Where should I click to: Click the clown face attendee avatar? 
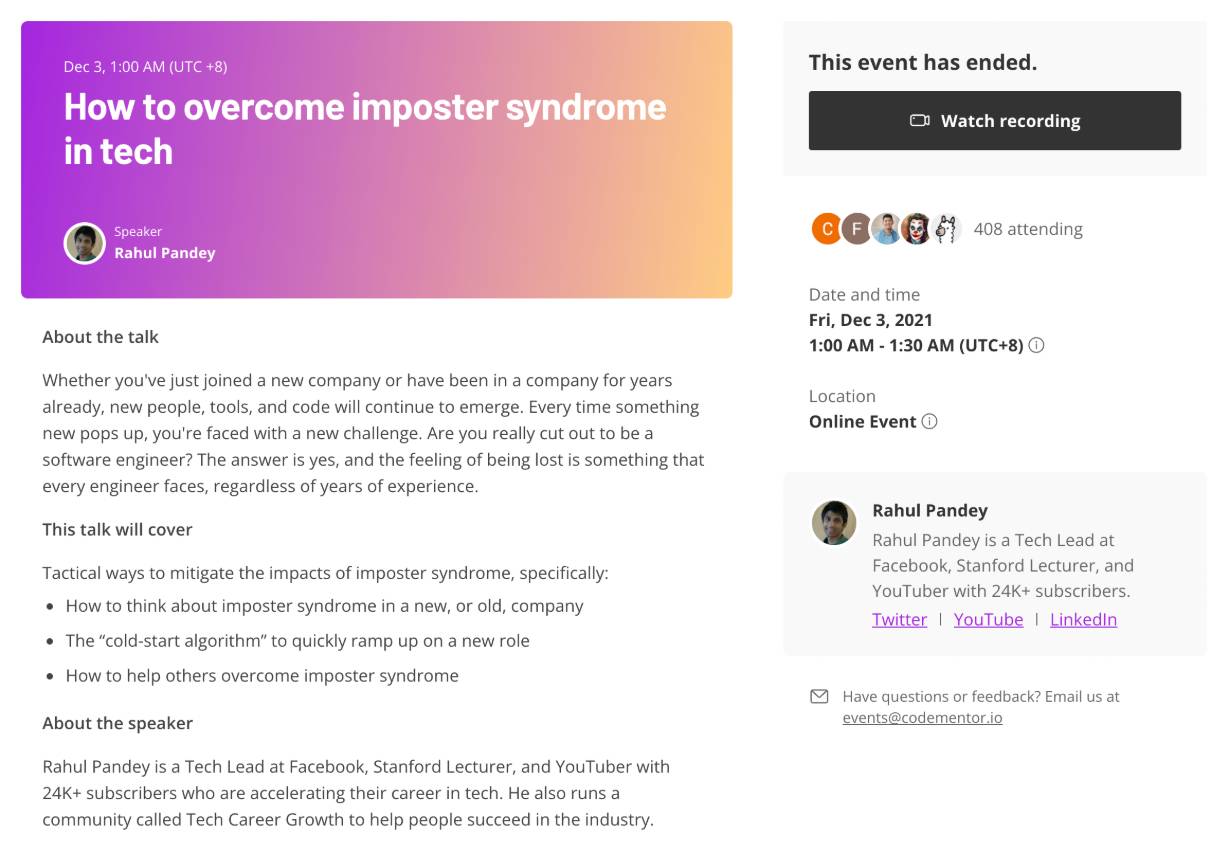[916, 229]
